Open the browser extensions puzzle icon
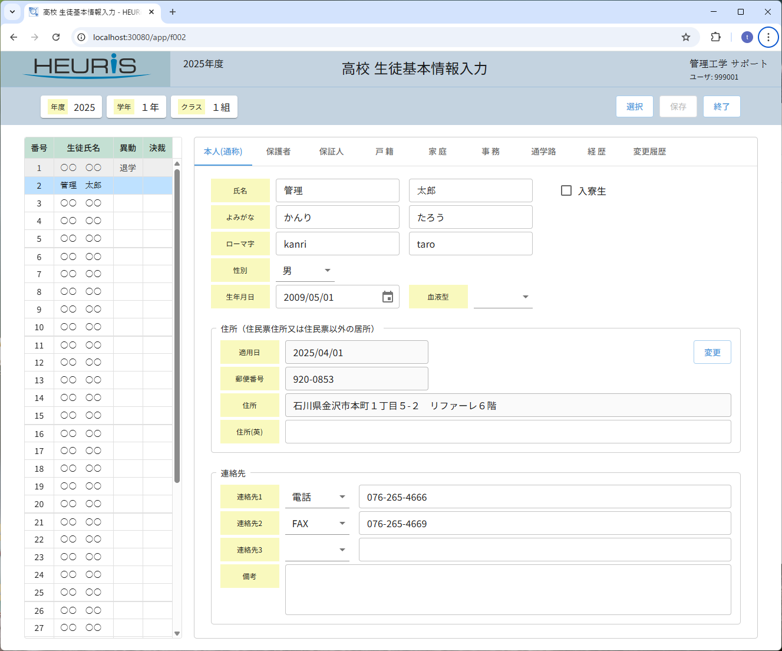The height and width of the screenshot is (651, 782). 716,37
